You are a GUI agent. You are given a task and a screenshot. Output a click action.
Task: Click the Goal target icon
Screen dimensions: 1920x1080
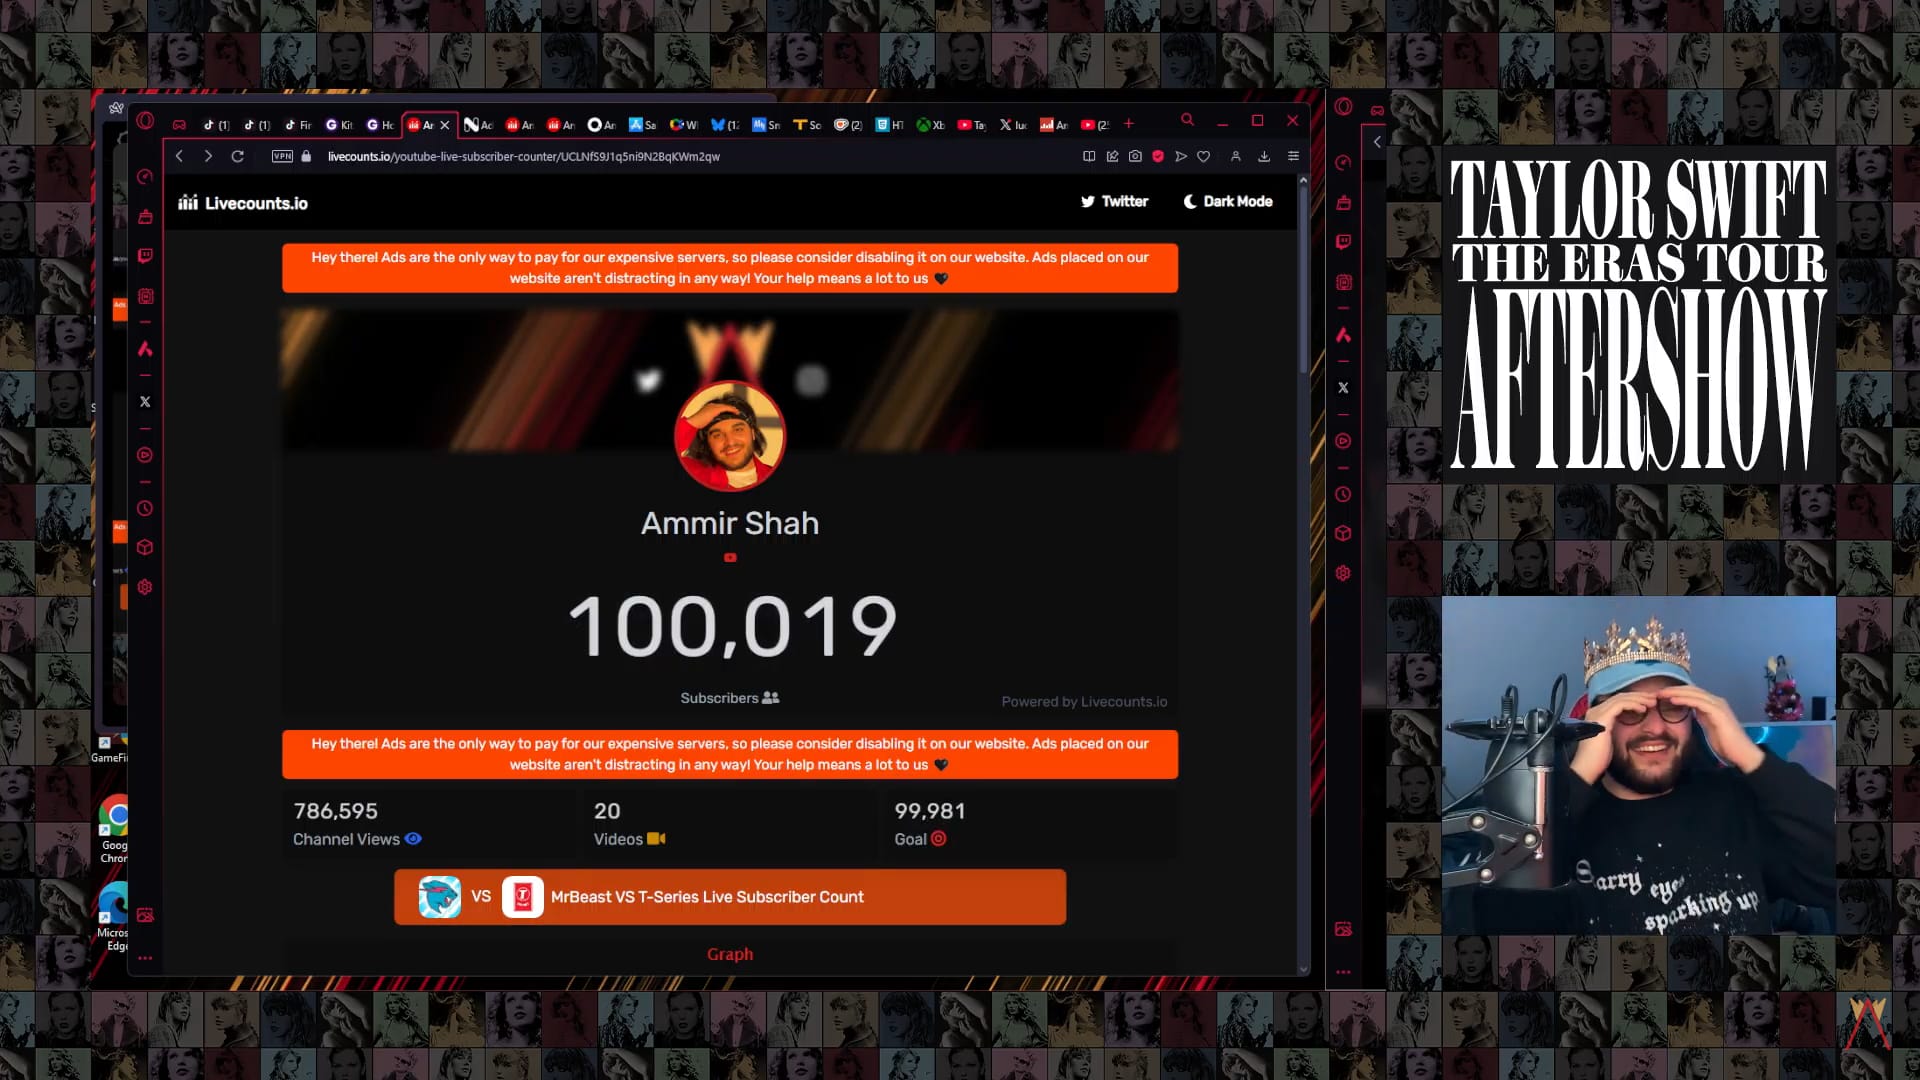pos(939,839)
